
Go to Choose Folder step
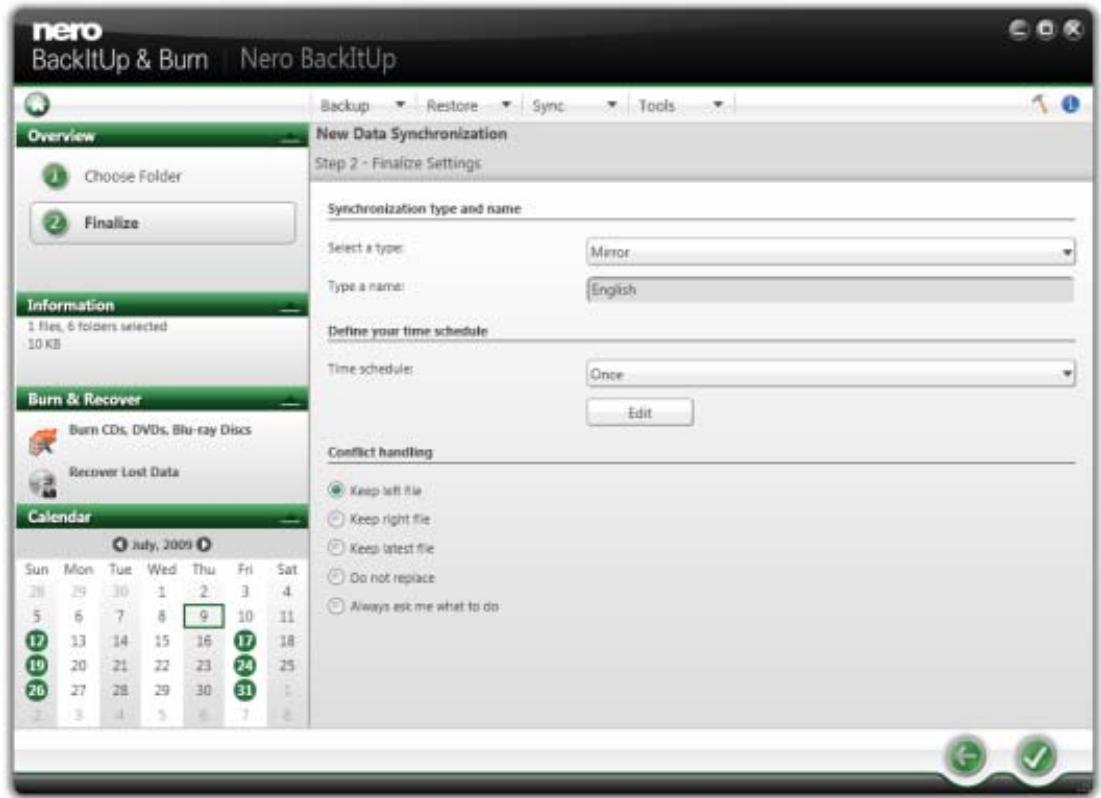(x=133, y=176)
